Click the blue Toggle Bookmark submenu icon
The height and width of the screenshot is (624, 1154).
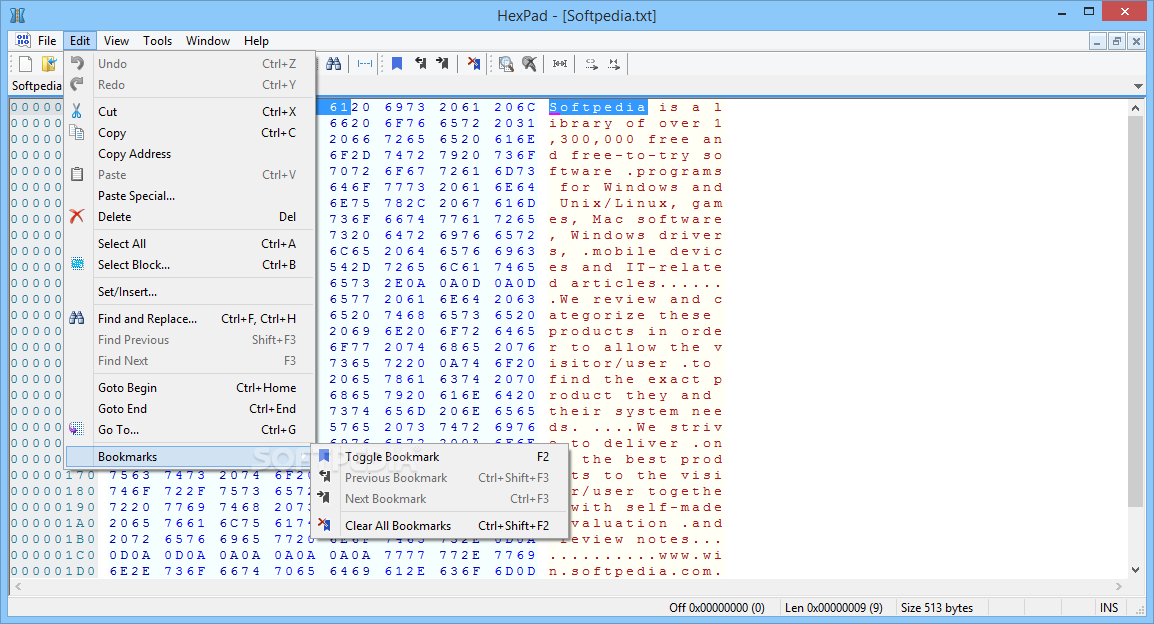[324, 456]
